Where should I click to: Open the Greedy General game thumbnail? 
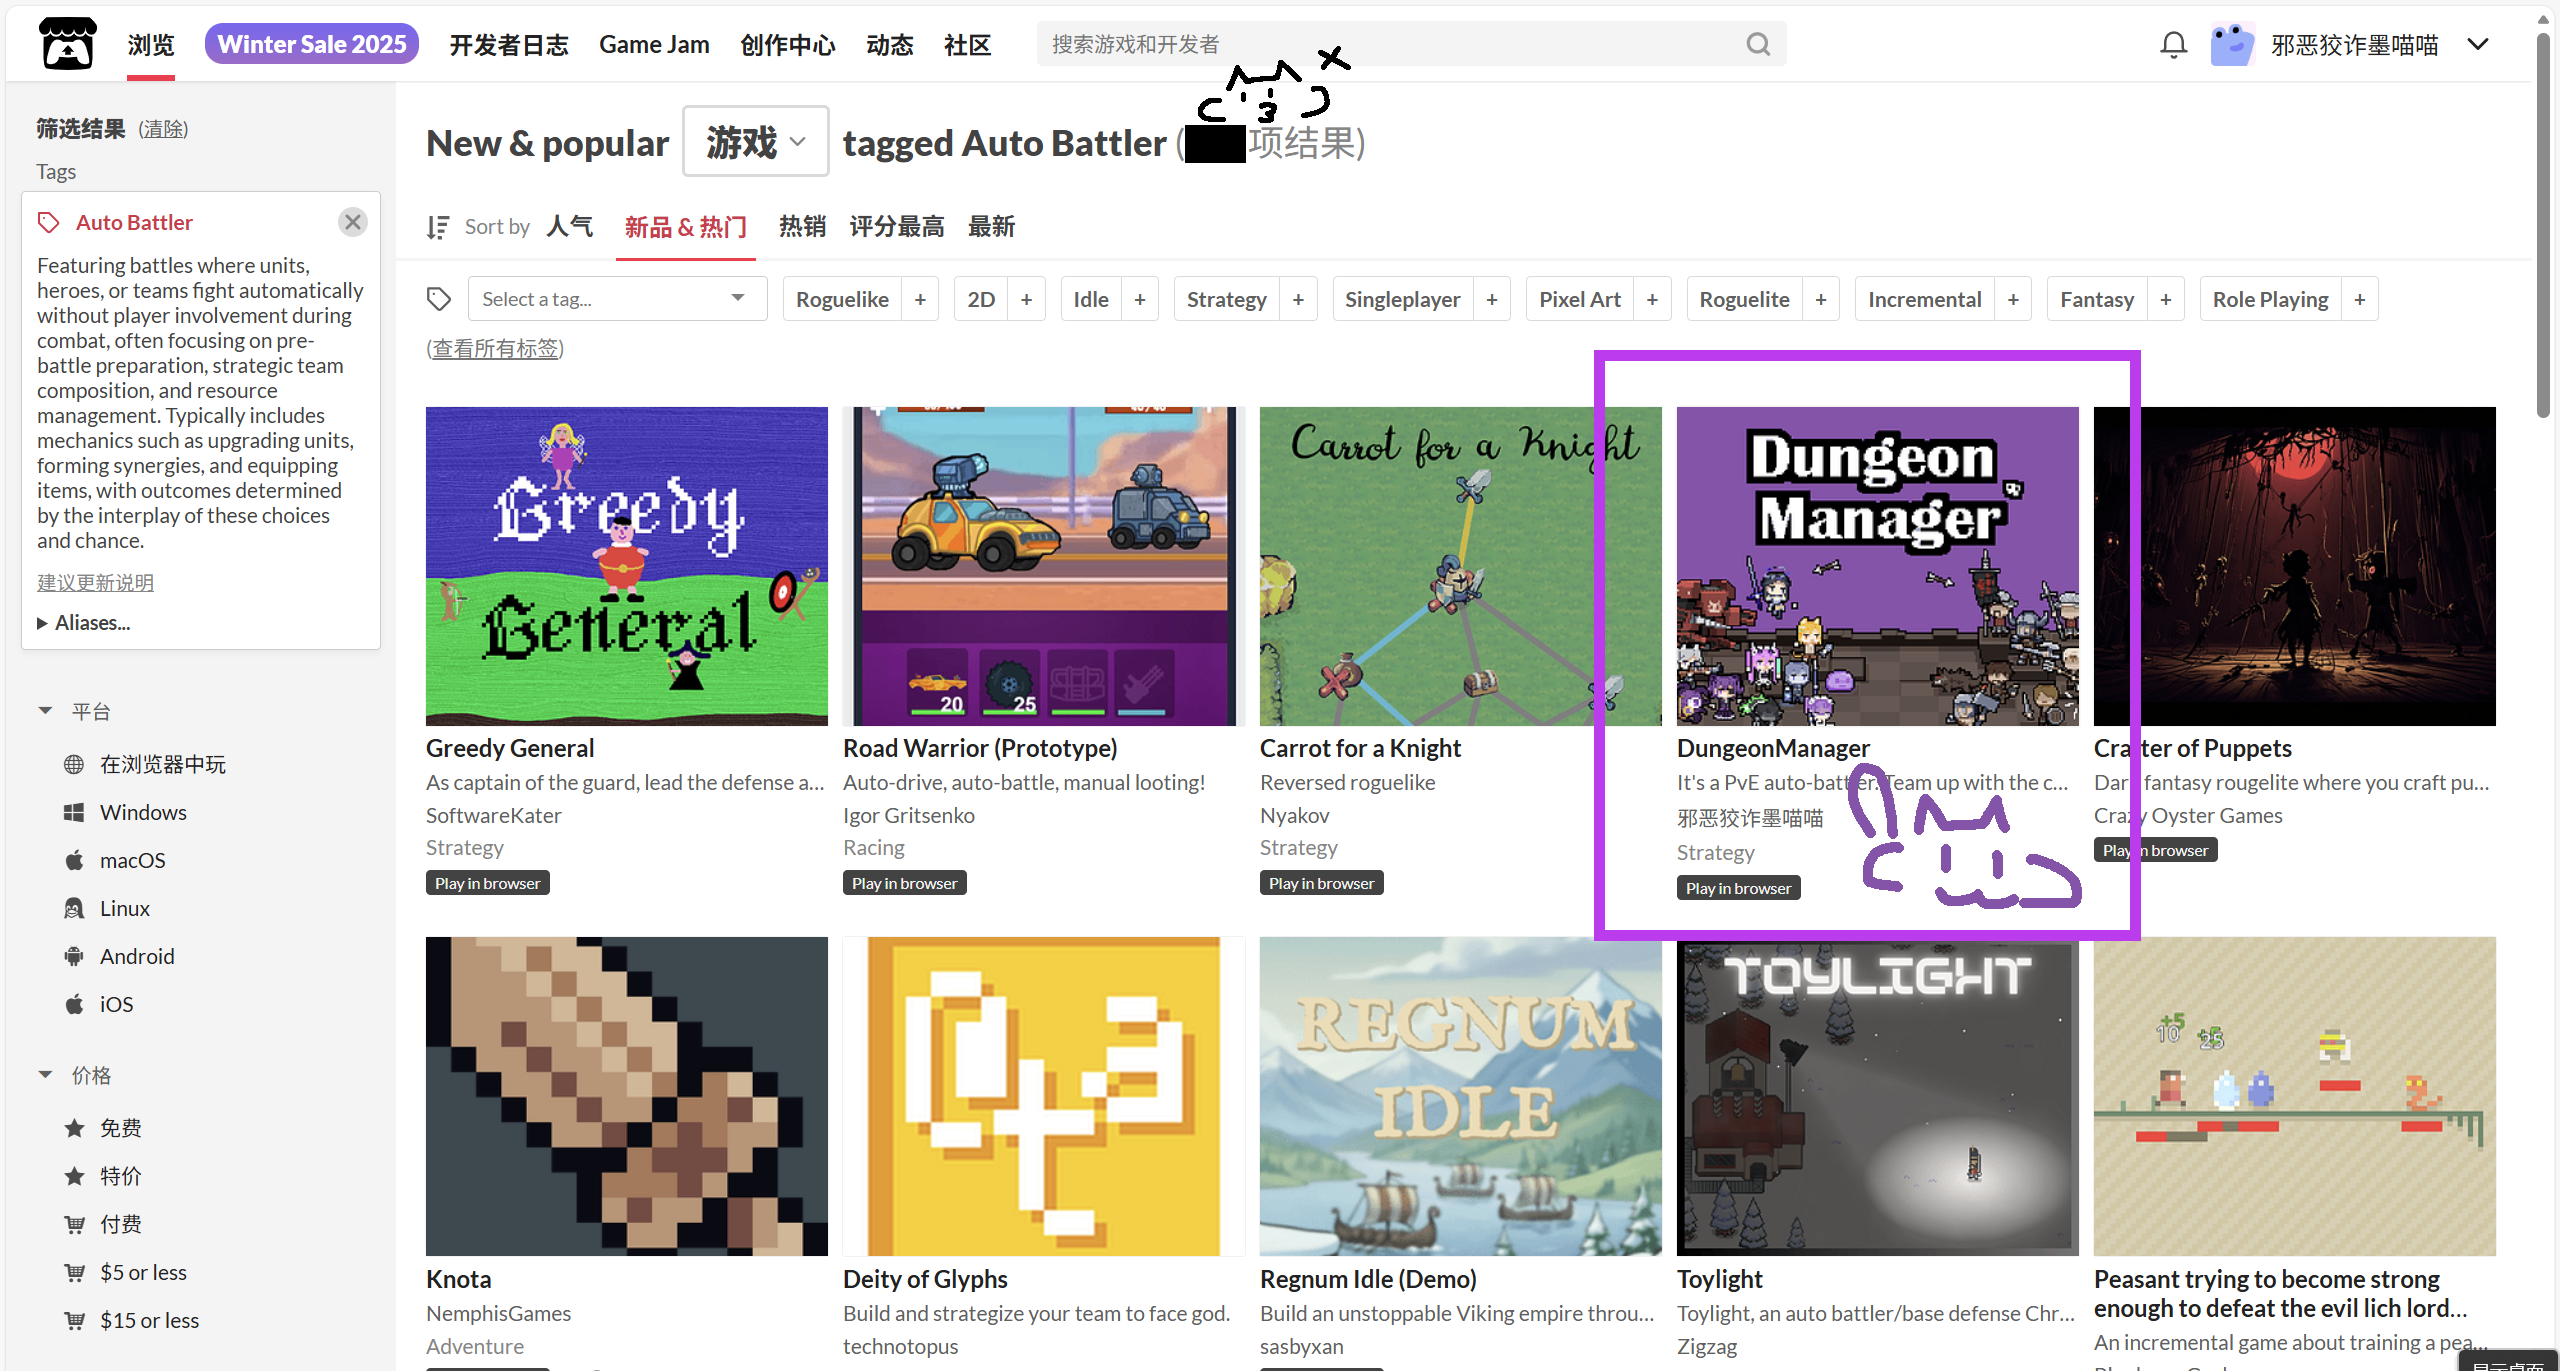tap(627, 566)
